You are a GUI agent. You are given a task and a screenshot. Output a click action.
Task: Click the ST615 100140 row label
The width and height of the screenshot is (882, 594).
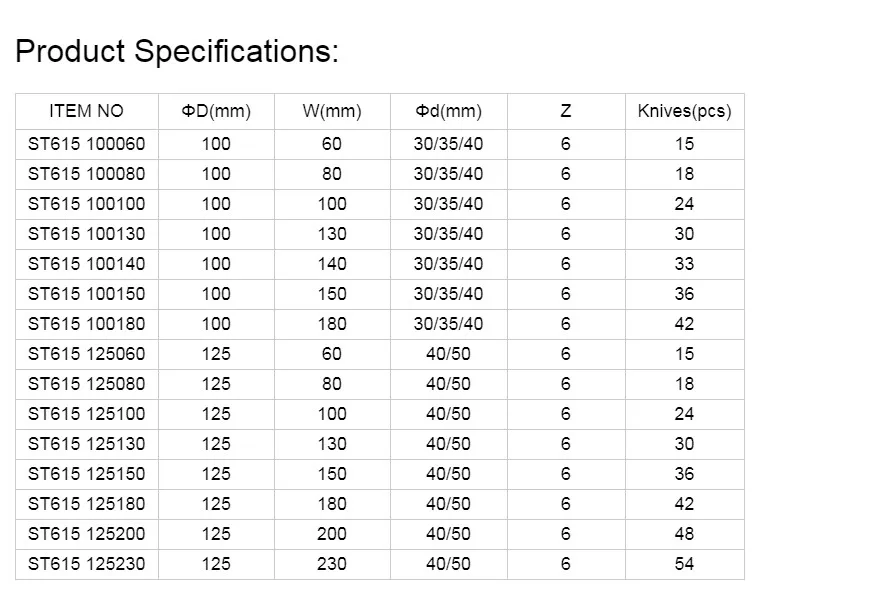(x=87, y=264)
